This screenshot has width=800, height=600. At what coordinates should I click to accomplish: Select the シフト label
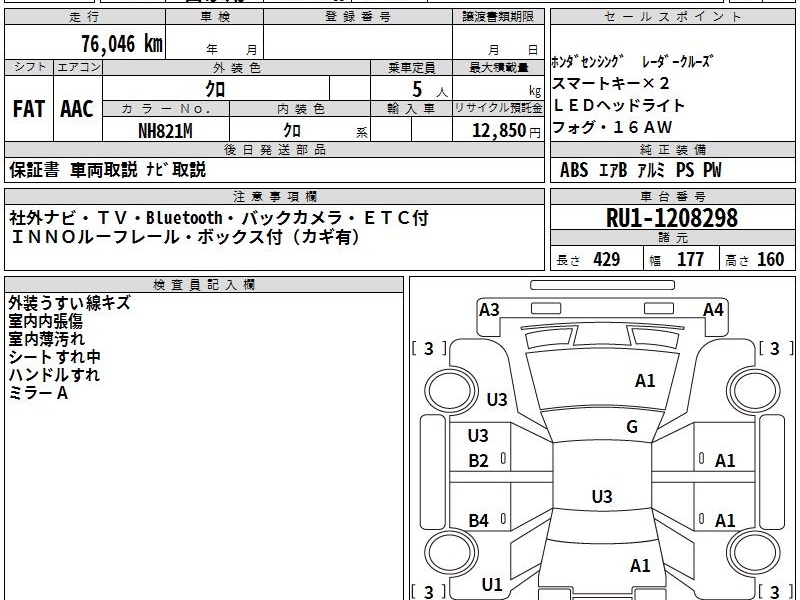pos(29,67)
